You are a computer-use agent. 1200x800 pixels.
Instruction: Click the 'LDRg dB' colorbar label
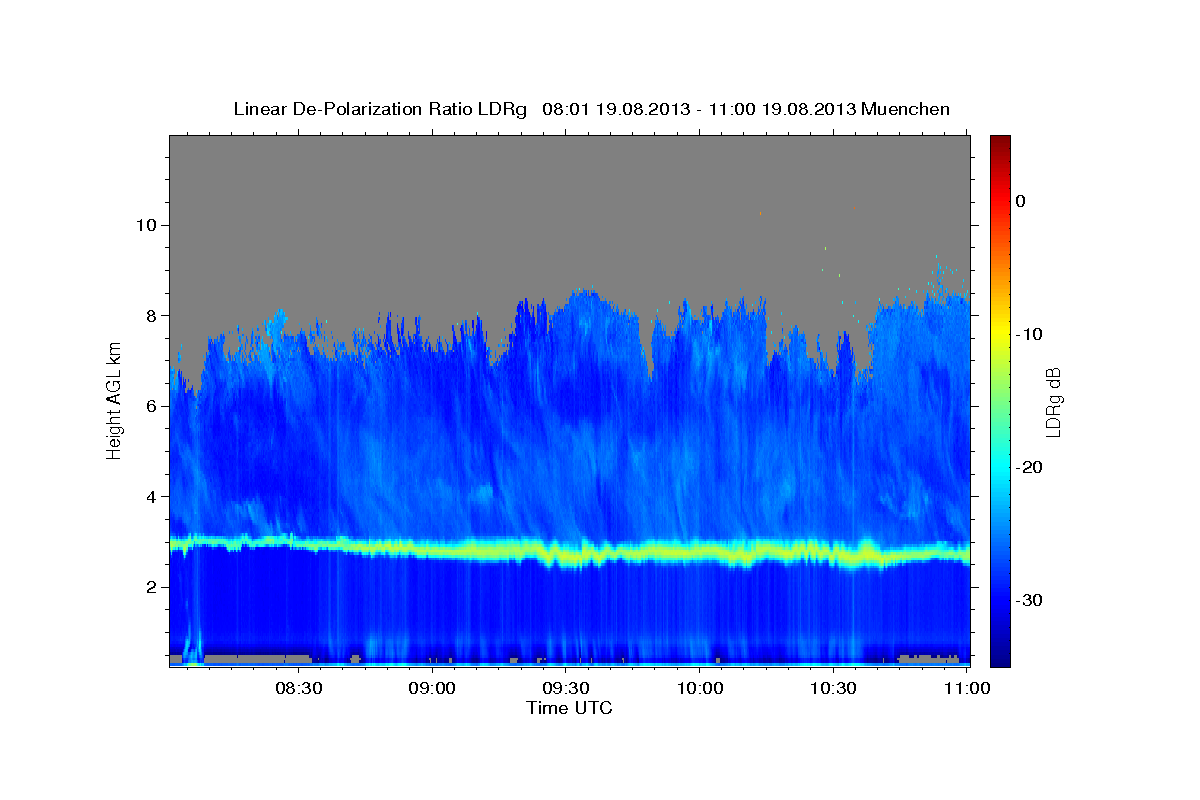click(1052, 401)
